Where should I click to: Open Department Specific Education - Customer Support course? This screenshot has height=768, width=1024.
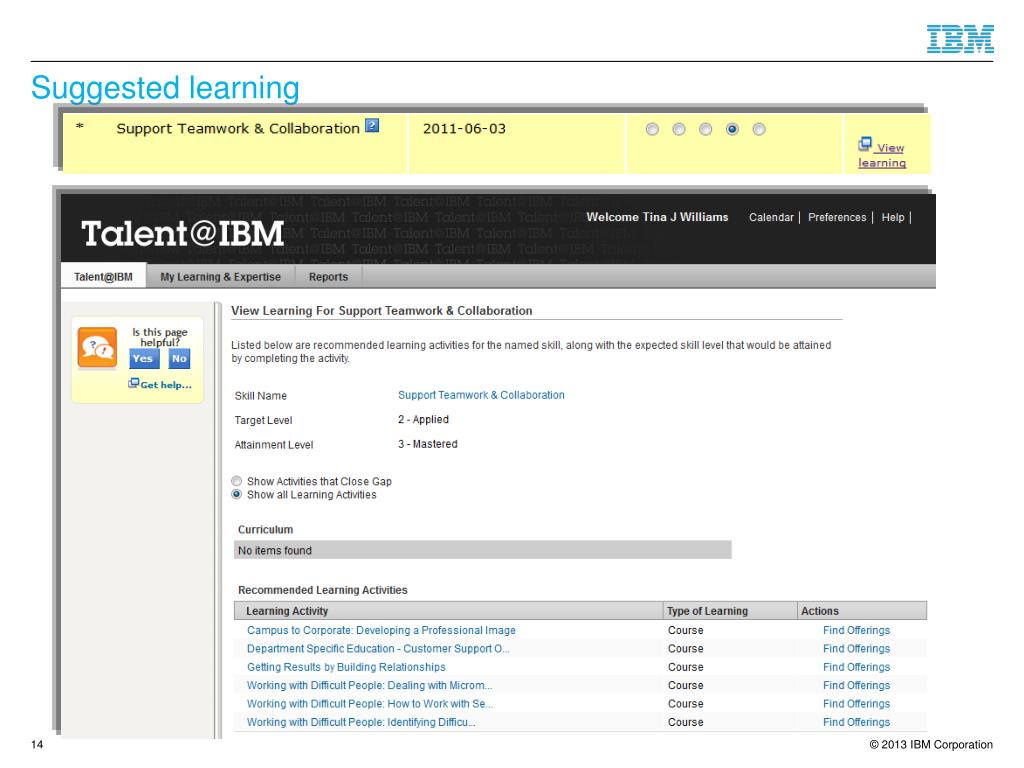(378, 648)
